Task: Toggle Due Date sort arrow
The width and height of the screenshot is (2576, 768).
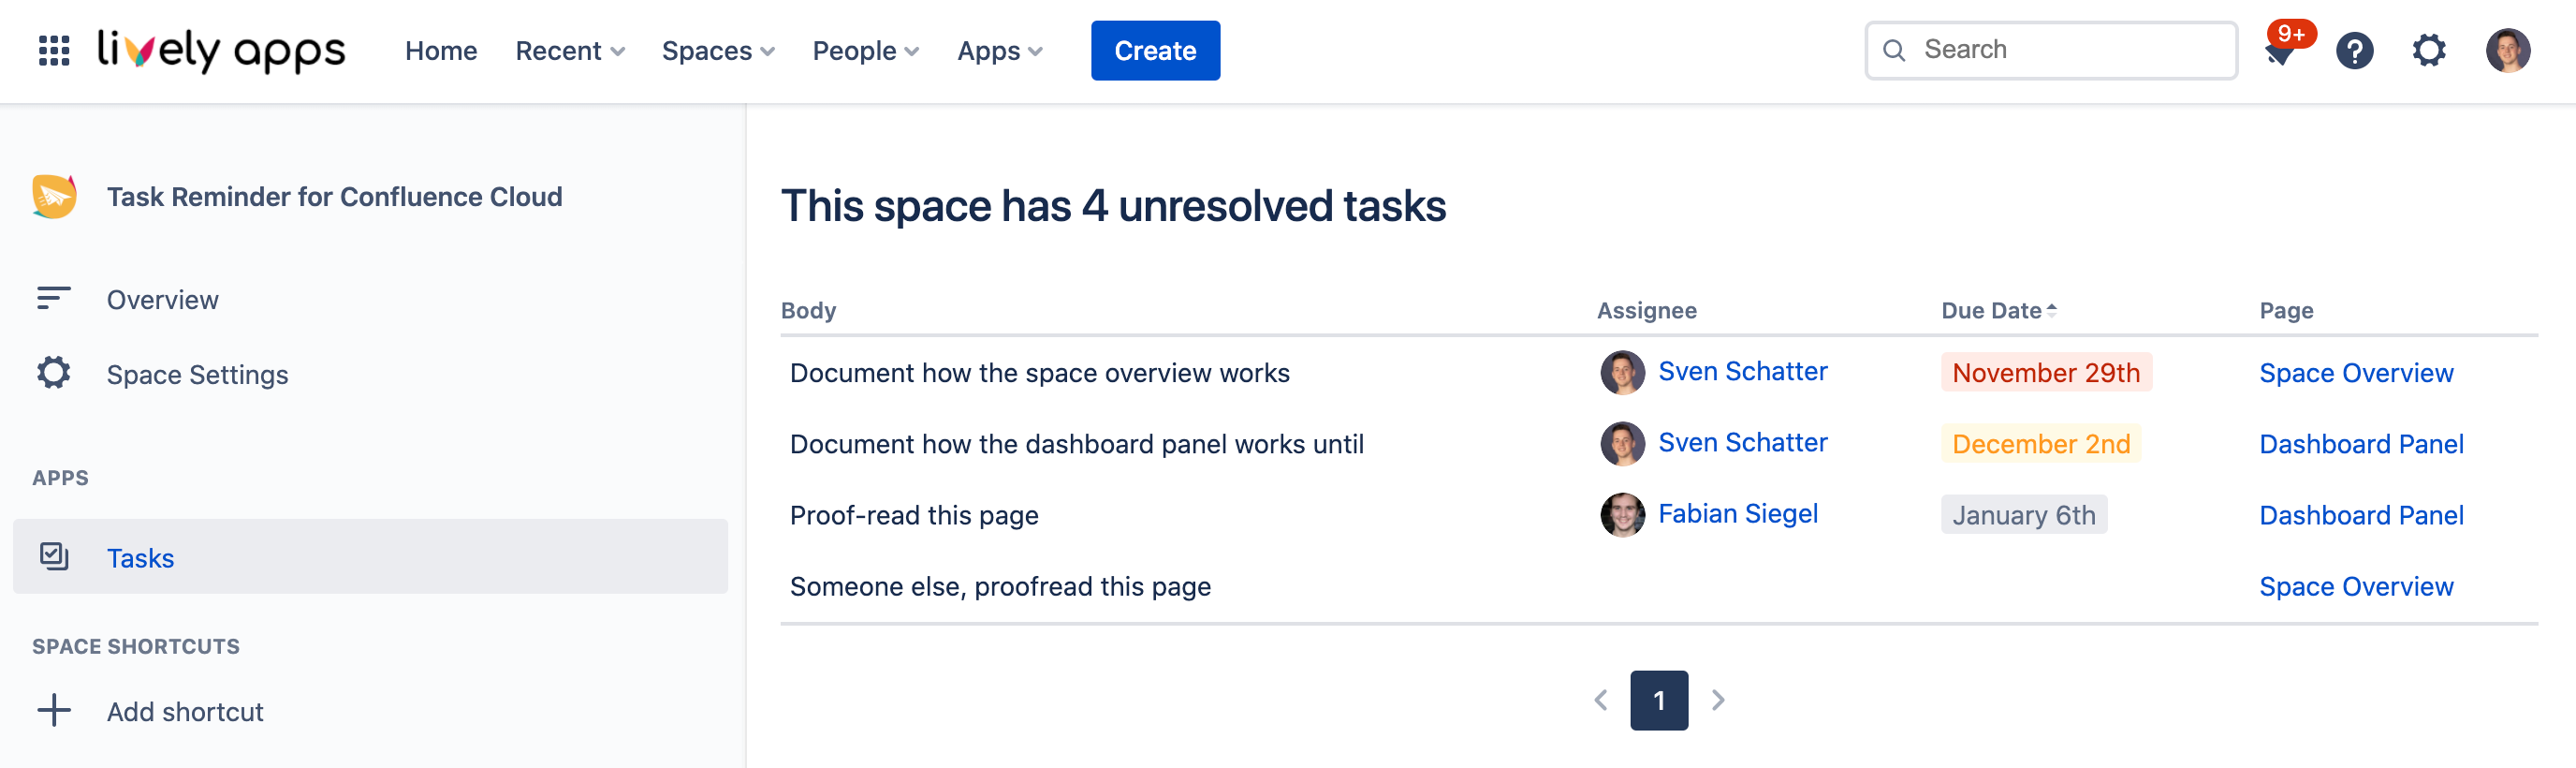Action: [2051, 310]
